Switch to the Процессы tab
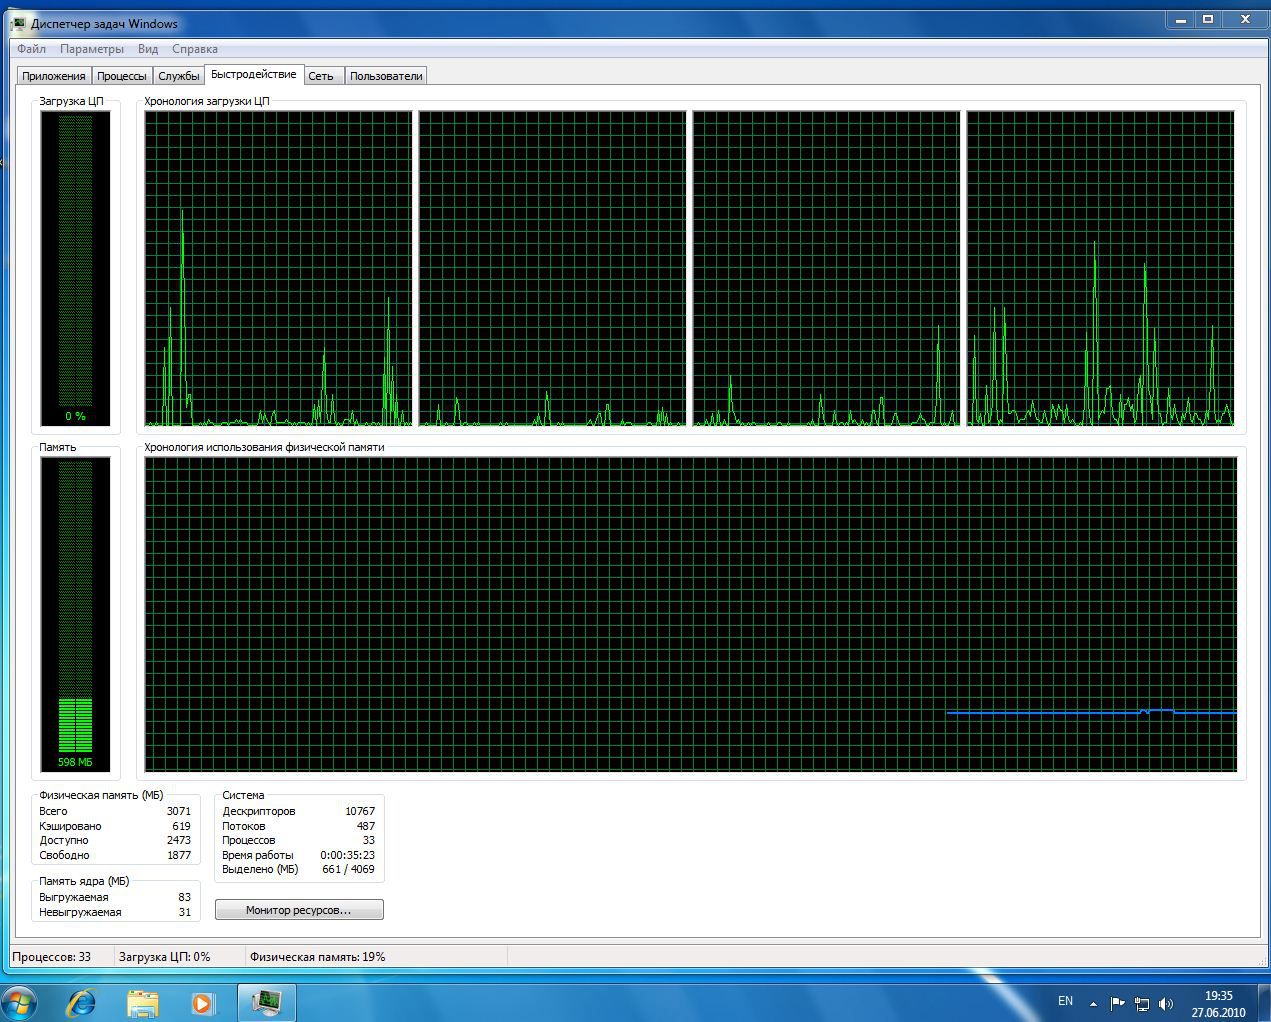 pos(122,76)
